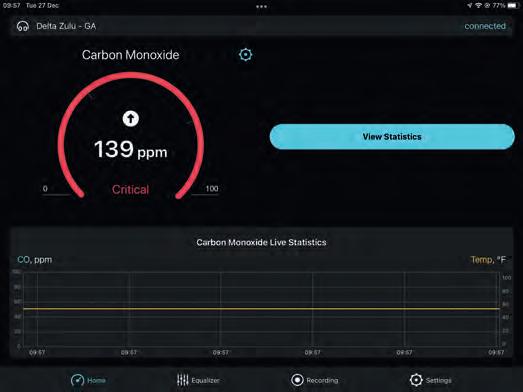Viewport: 523px width, 392px height.
Task: Click the Settings gear icon in bottom bar
Action: point(416,380)
